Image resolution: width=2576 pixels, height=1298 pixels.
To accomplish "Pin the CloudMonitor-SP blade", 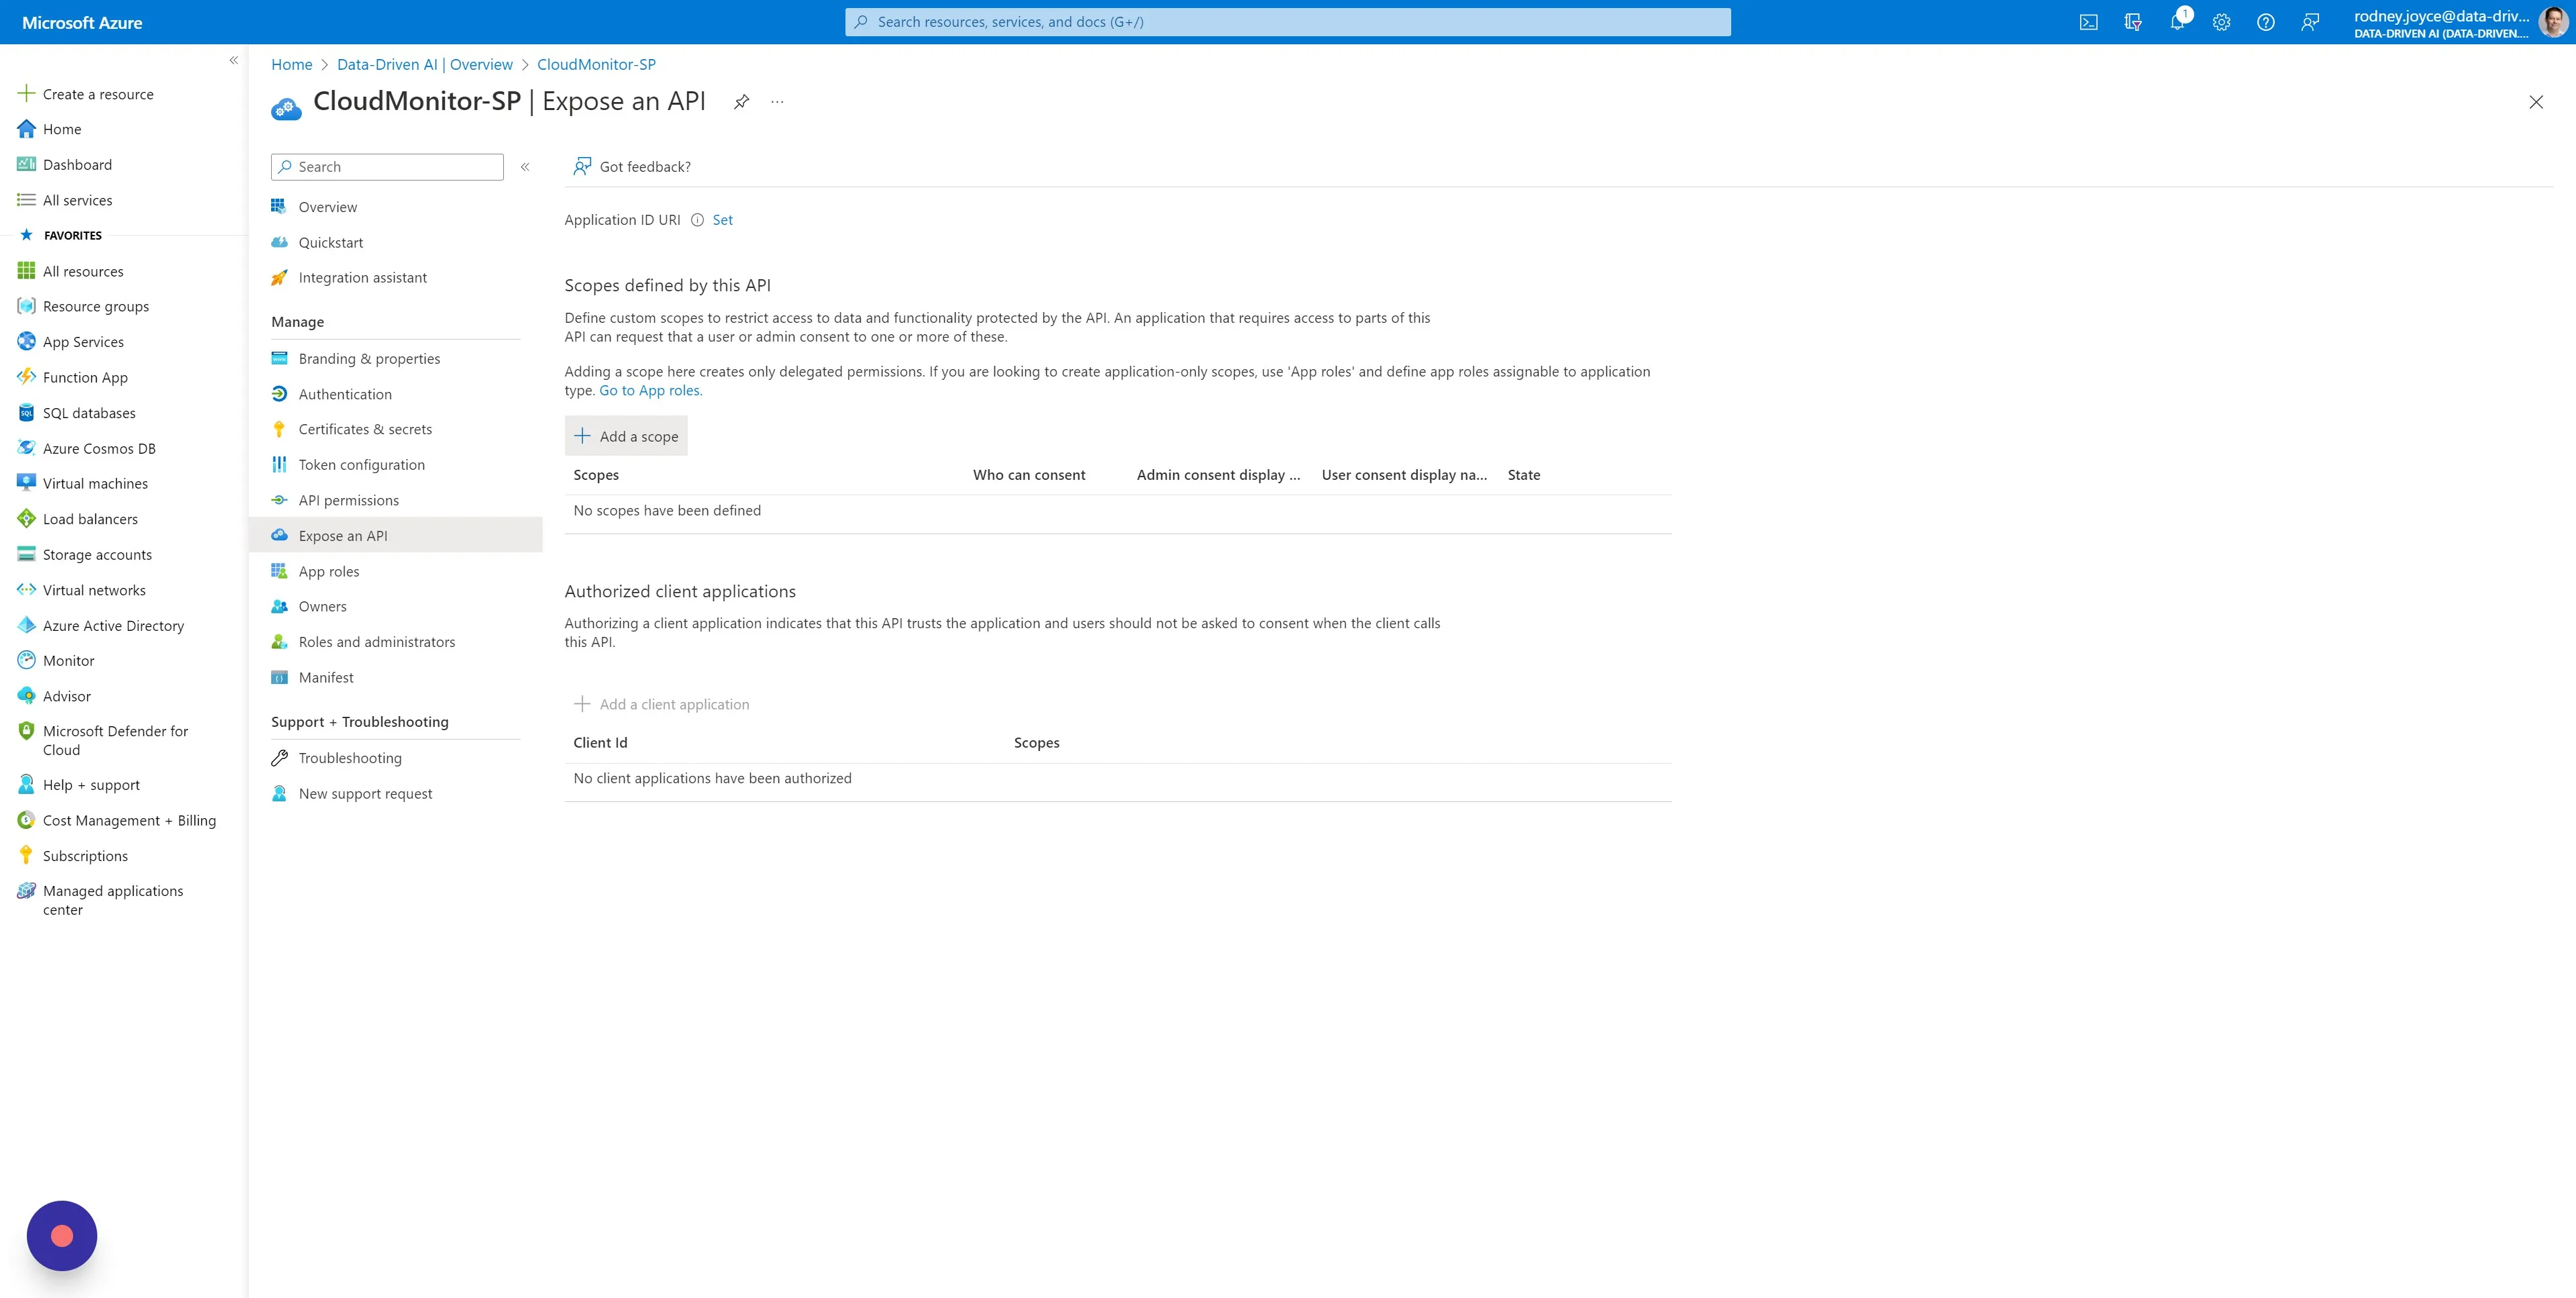I will [741, 102].
